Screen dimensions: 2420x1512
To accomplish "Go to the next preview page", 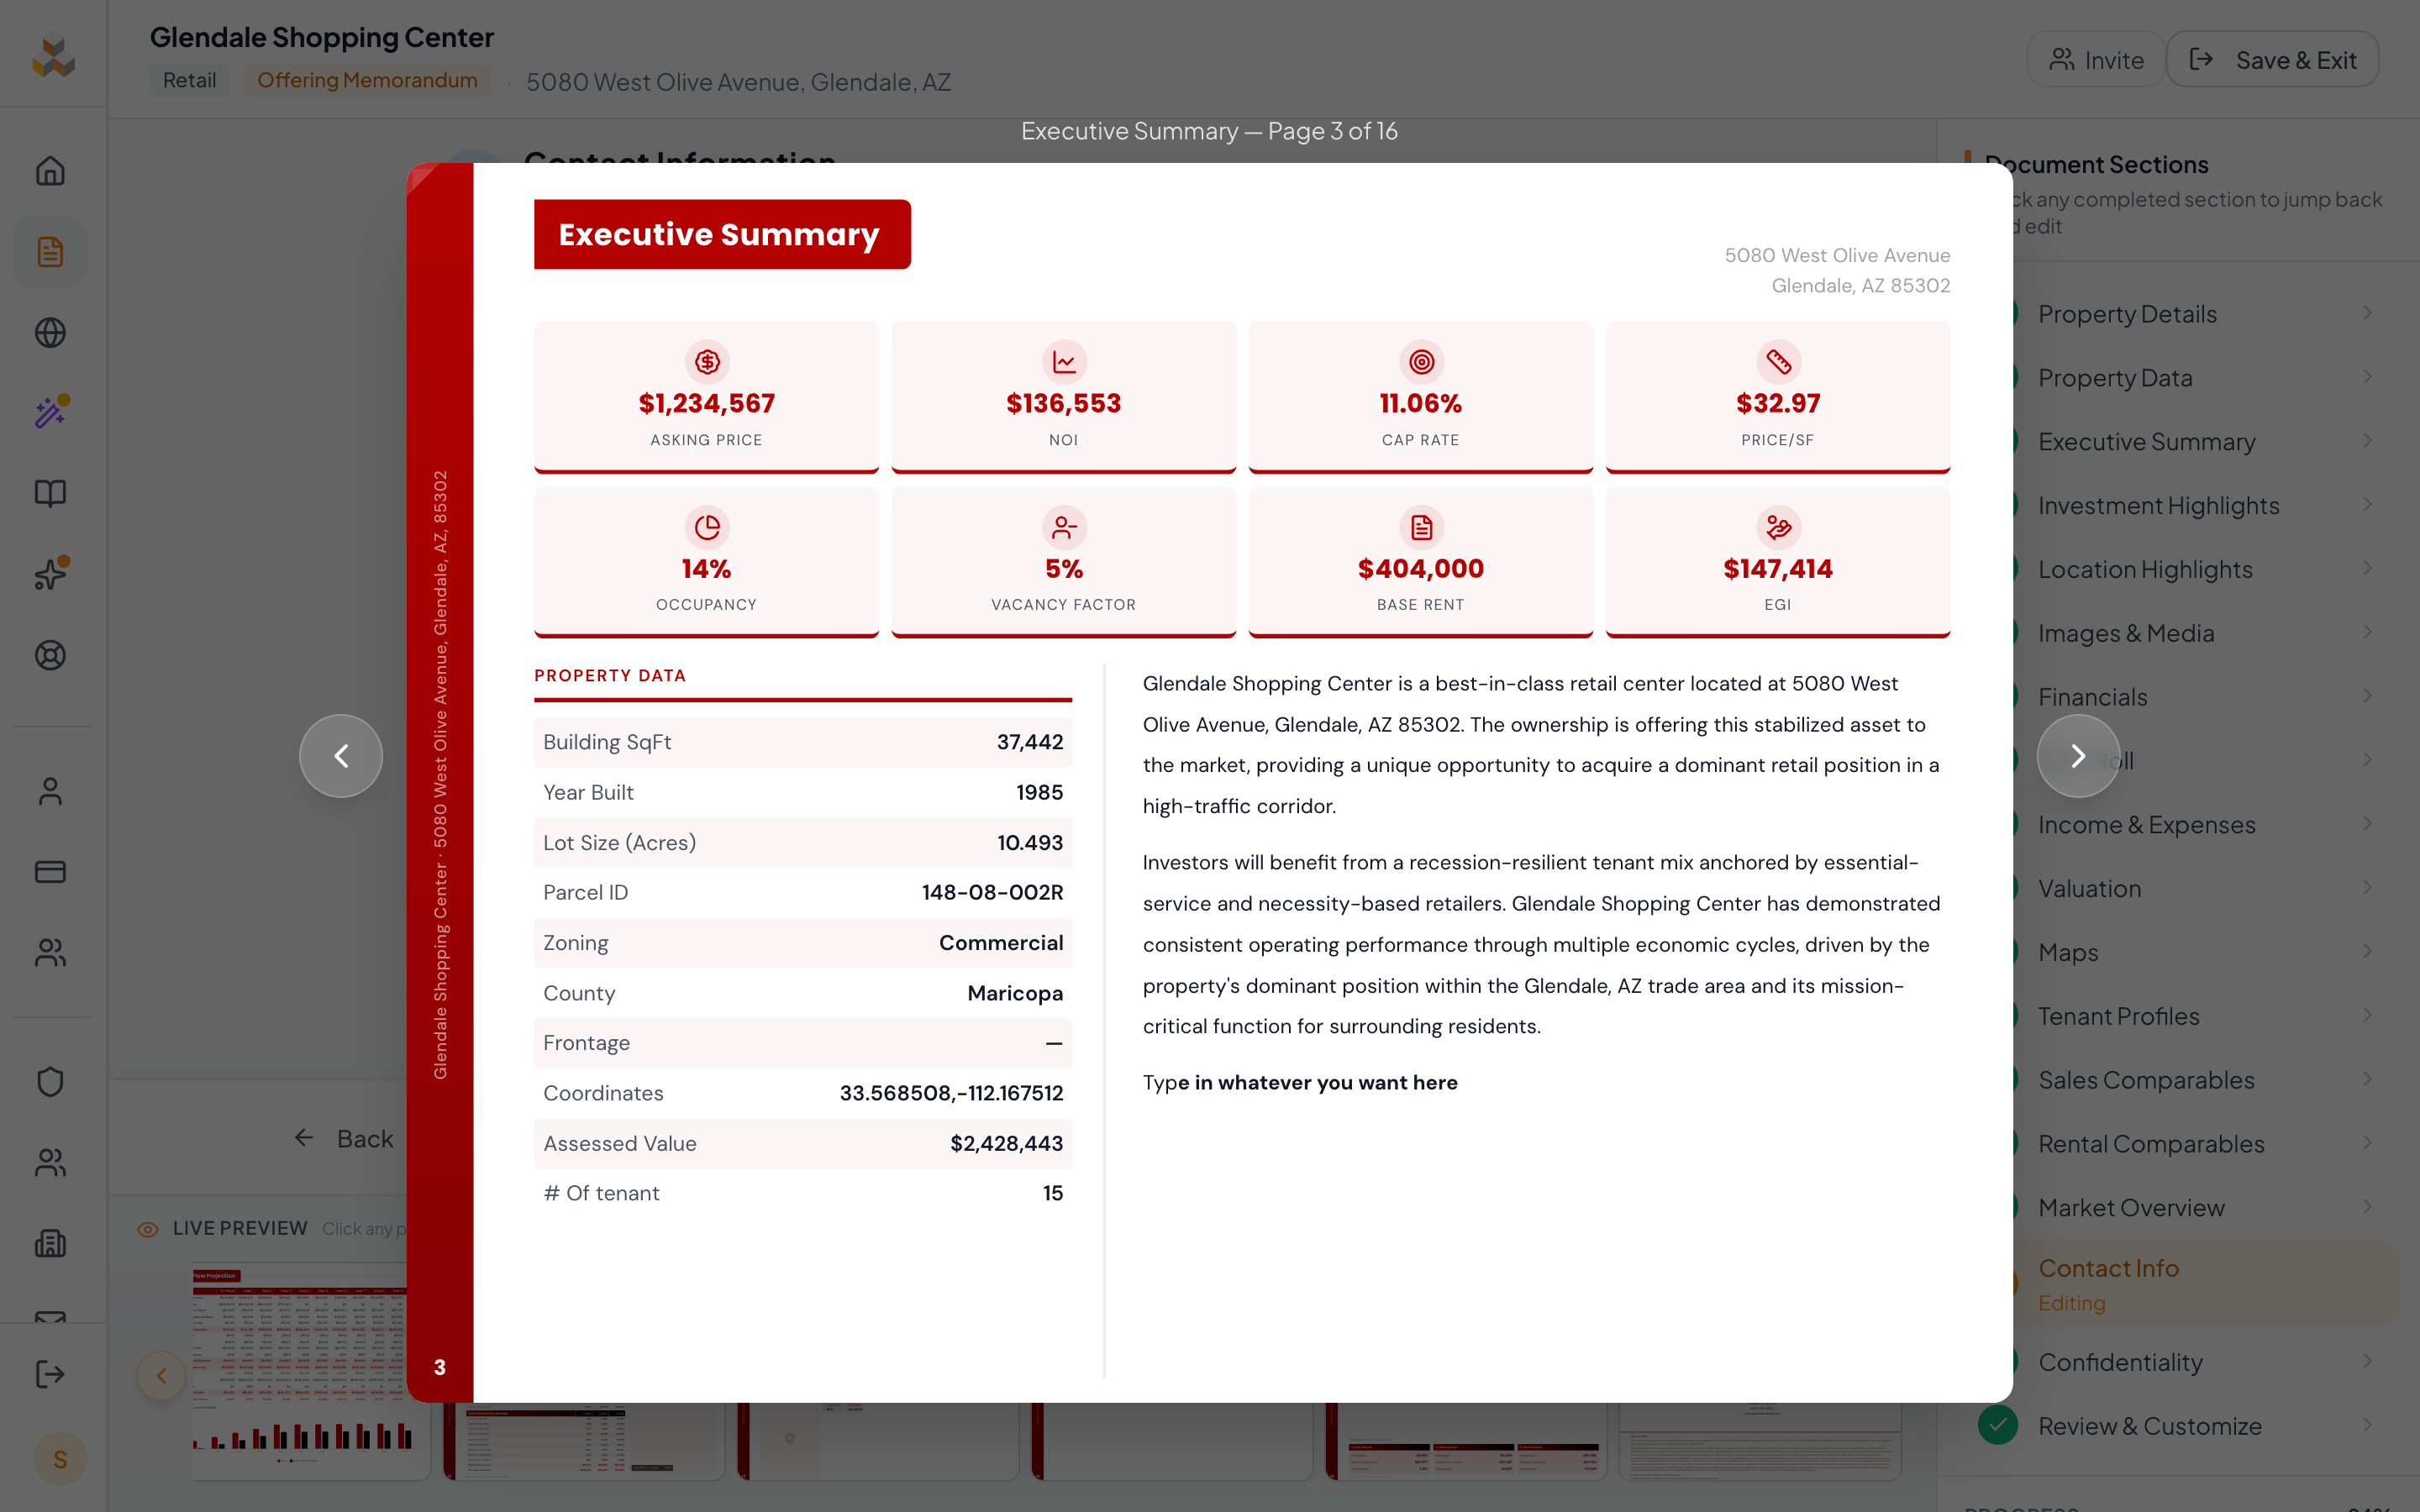I will (x=2078, y=756).
